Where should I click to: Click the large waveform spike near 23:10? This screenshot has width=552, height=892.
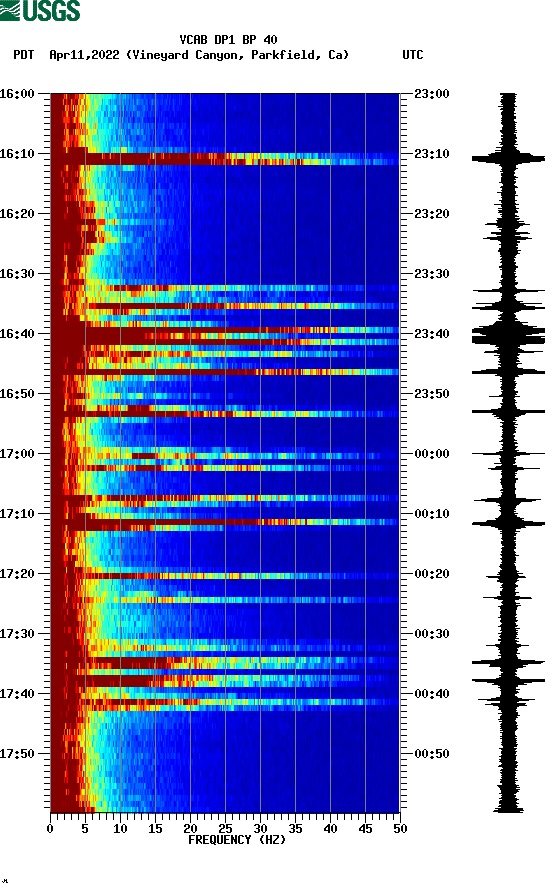[508, 158]
